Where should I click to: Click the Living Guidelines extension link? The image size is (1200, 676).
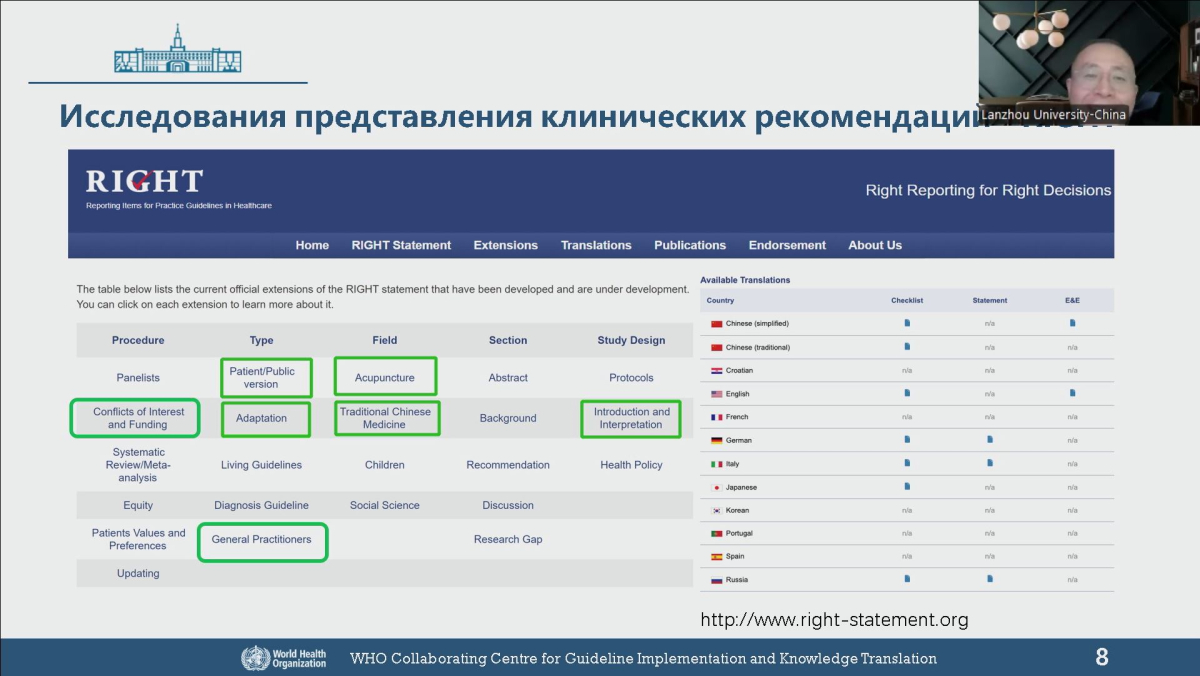pyautogui.click(x=261, y=465)
